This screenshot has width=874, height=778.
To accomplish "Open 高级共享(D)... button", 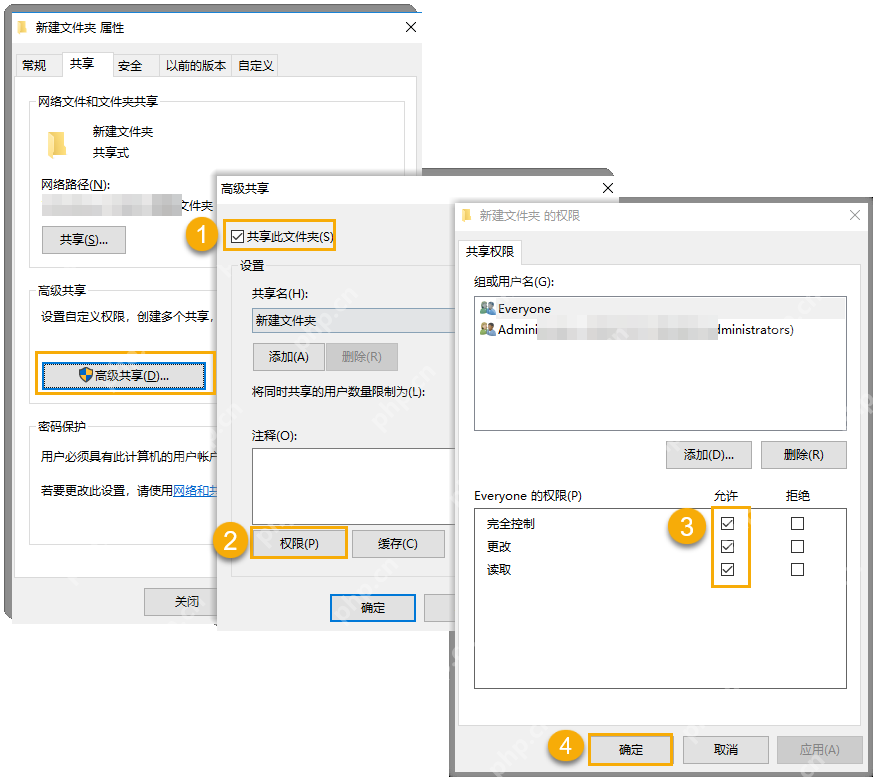I will (124, 375).
